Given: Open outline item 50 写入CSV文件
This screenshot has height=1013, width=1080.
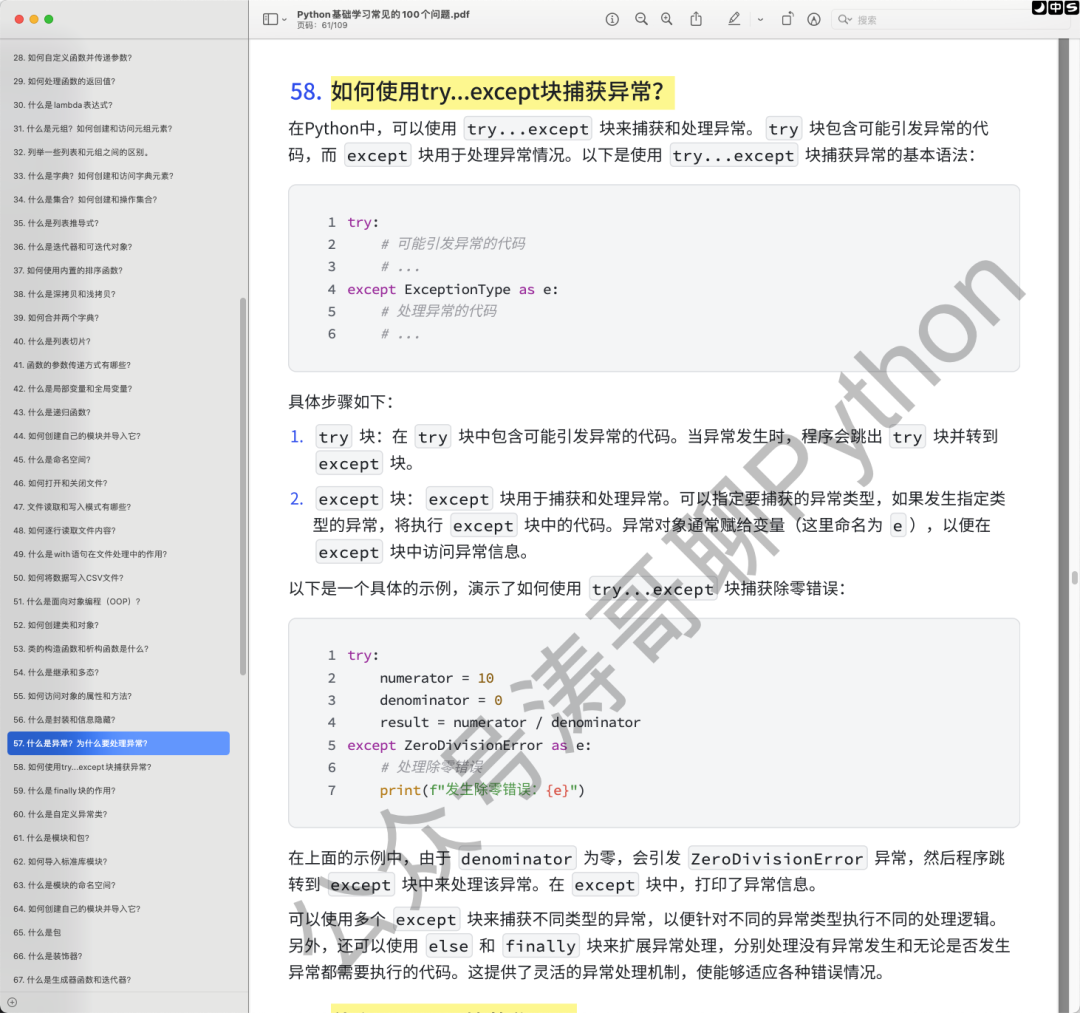Looking at the screenshot, I should [68, 578].
